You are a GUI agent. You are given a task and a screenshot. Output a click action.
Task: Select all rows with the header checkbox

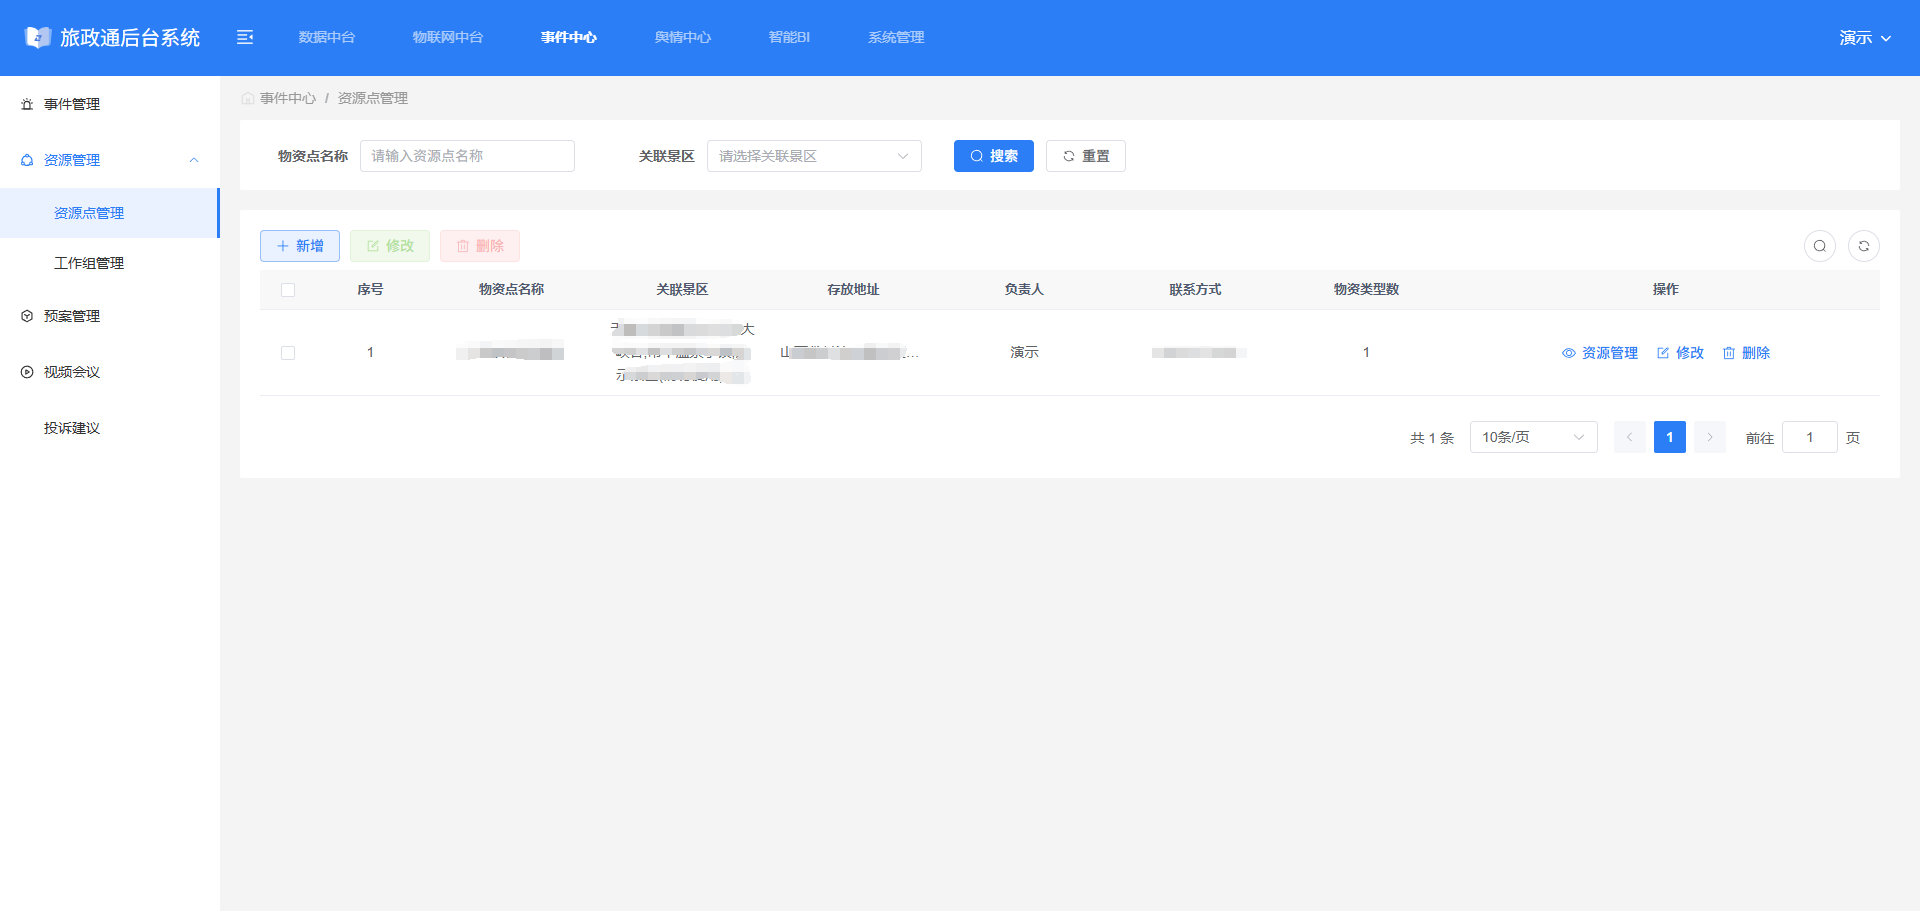[288, 290]
